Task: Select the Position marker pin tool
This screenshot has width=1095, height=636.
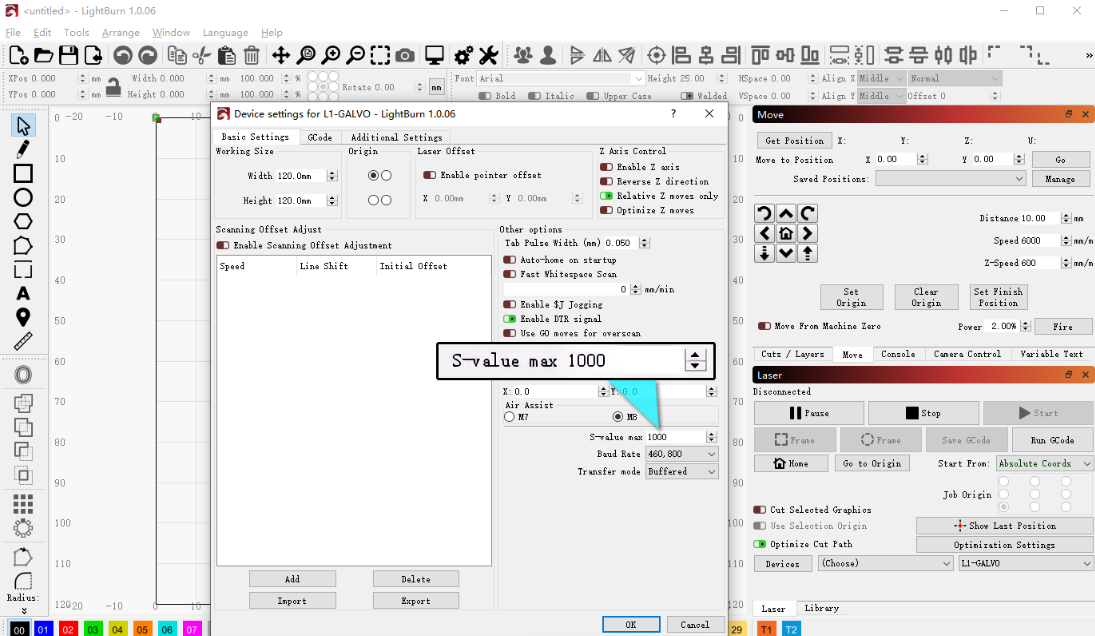Action: click(x=23, y=318)
